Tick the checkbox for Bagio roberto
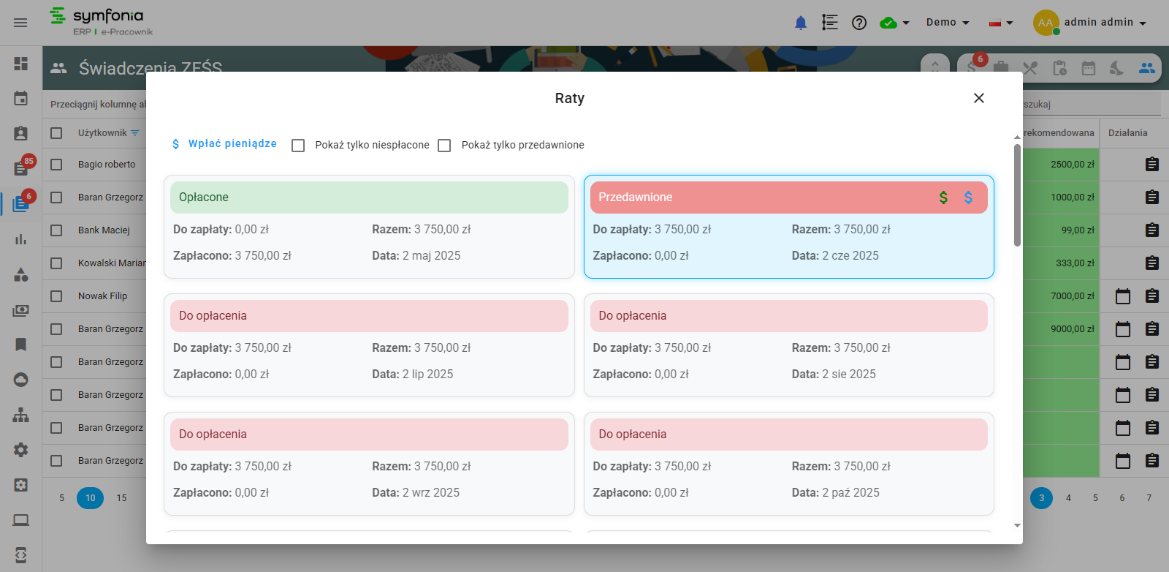This screenshot has width=1169, height=572. click(57, 164)
